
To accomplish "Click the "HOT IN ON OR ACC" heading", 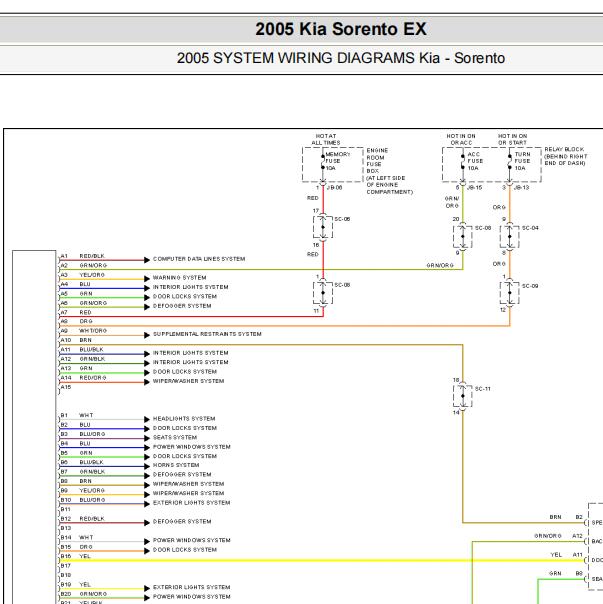I will point(461,139).
